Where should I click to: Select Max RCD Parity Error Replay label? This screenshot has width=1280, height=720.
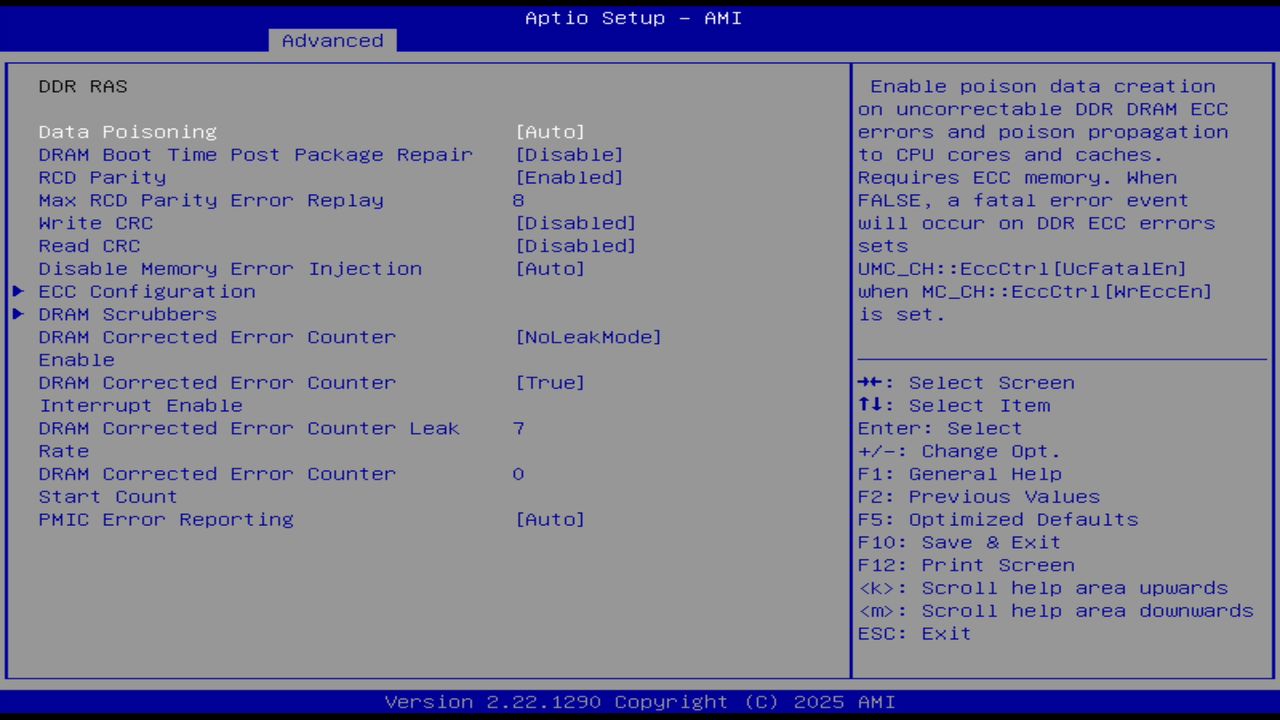click(211, 200)
